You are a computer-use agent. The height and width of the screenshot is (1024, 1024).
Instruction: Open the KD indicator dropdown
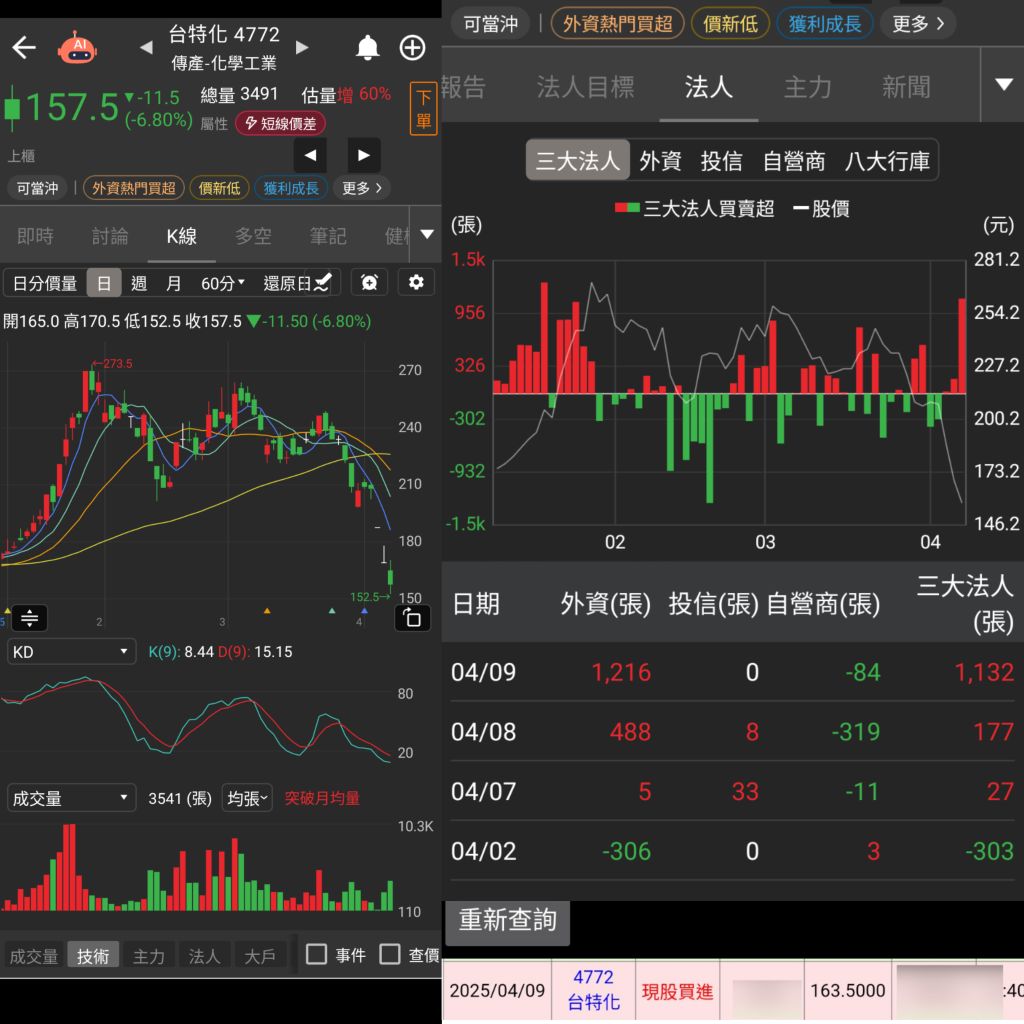(x=70, y=652)
